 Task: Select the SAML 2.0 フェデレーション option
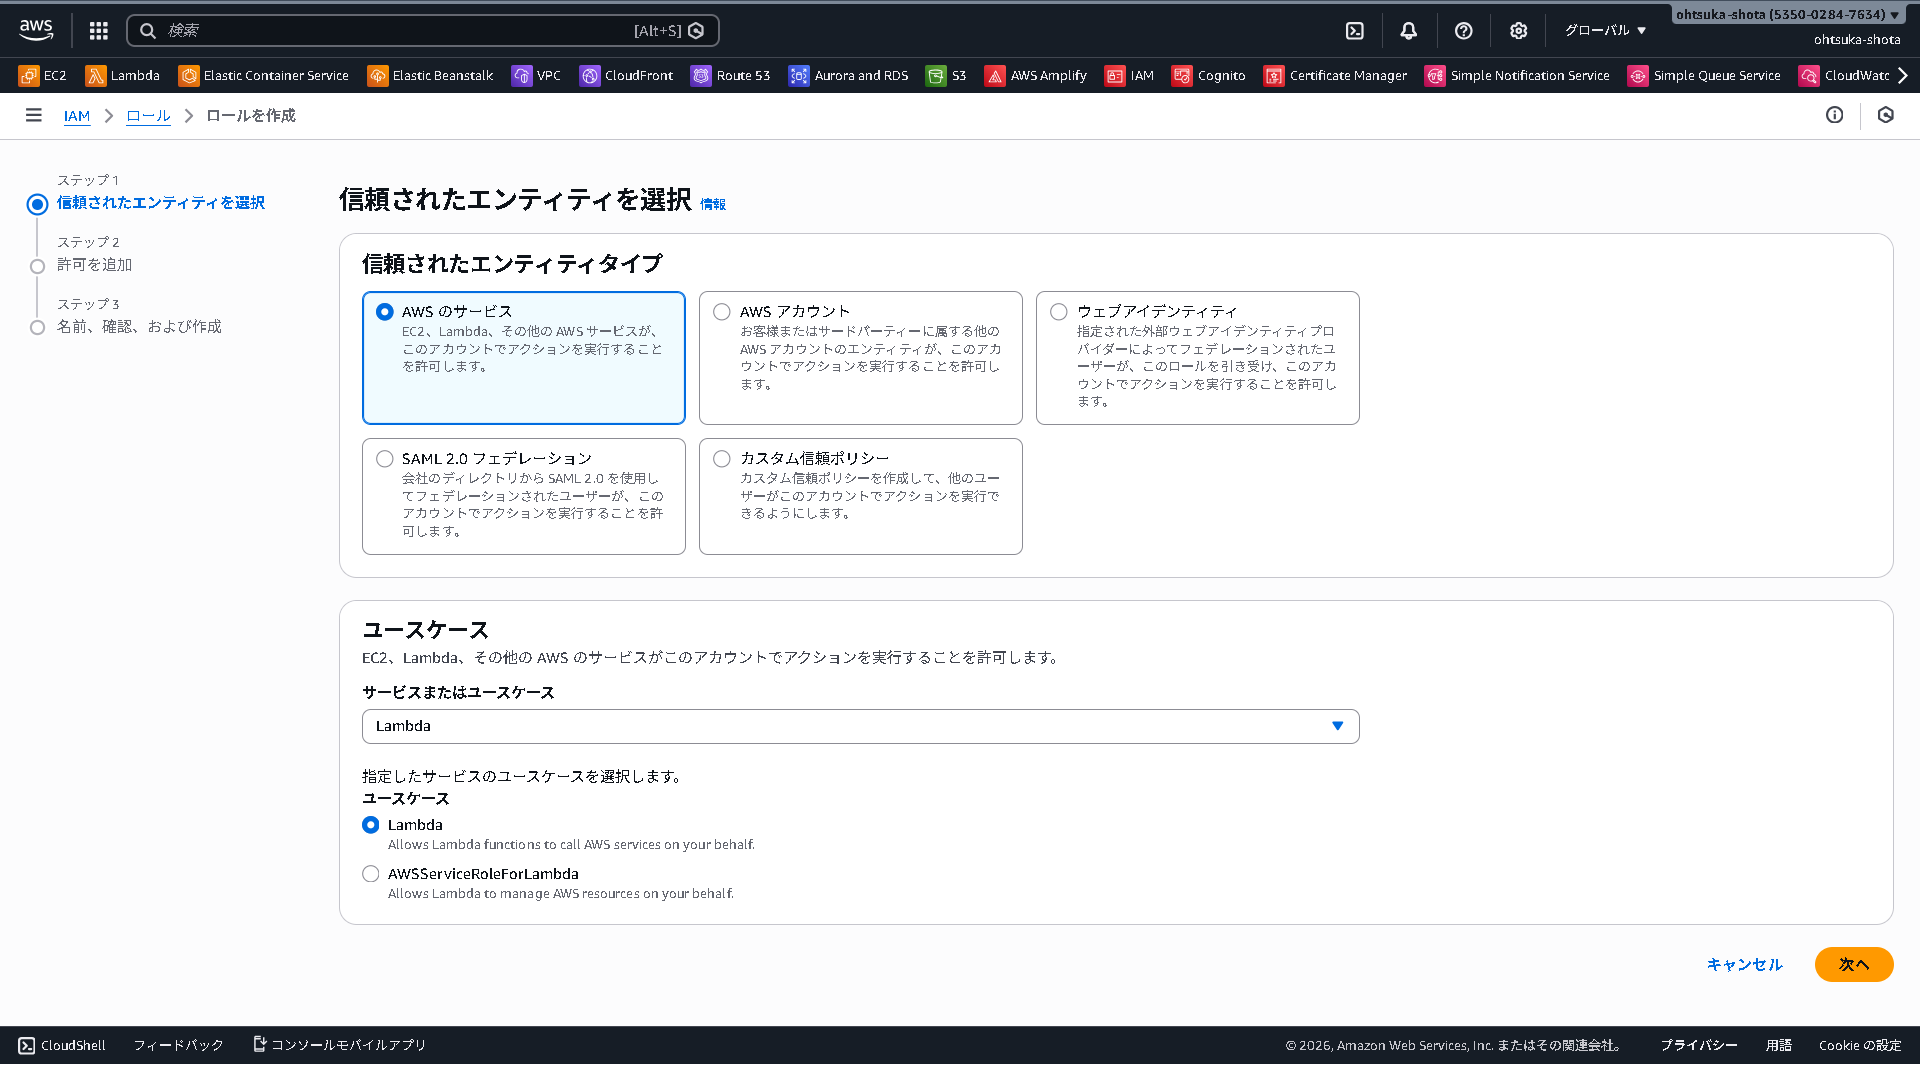pos(385,458)
